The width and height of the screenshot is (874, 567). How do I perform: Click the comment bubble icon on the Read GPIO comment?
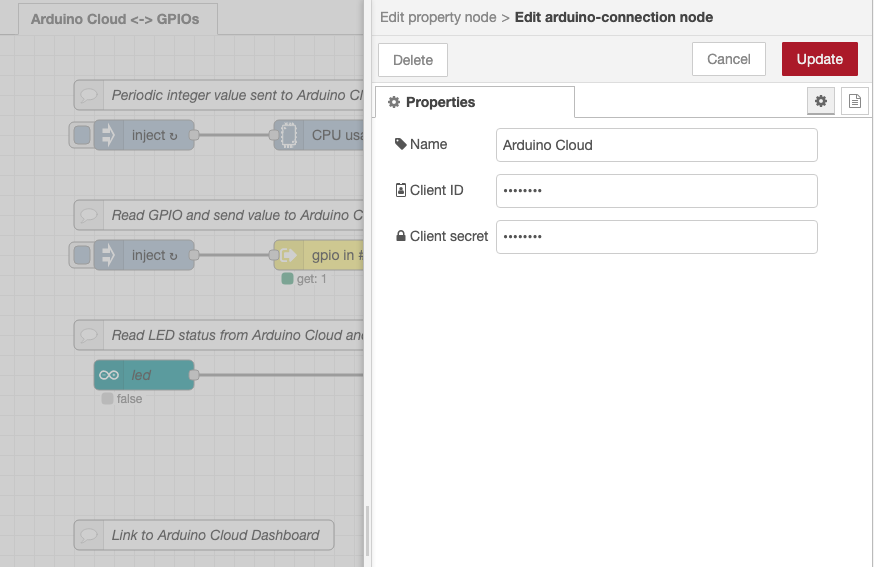[89, 215]
